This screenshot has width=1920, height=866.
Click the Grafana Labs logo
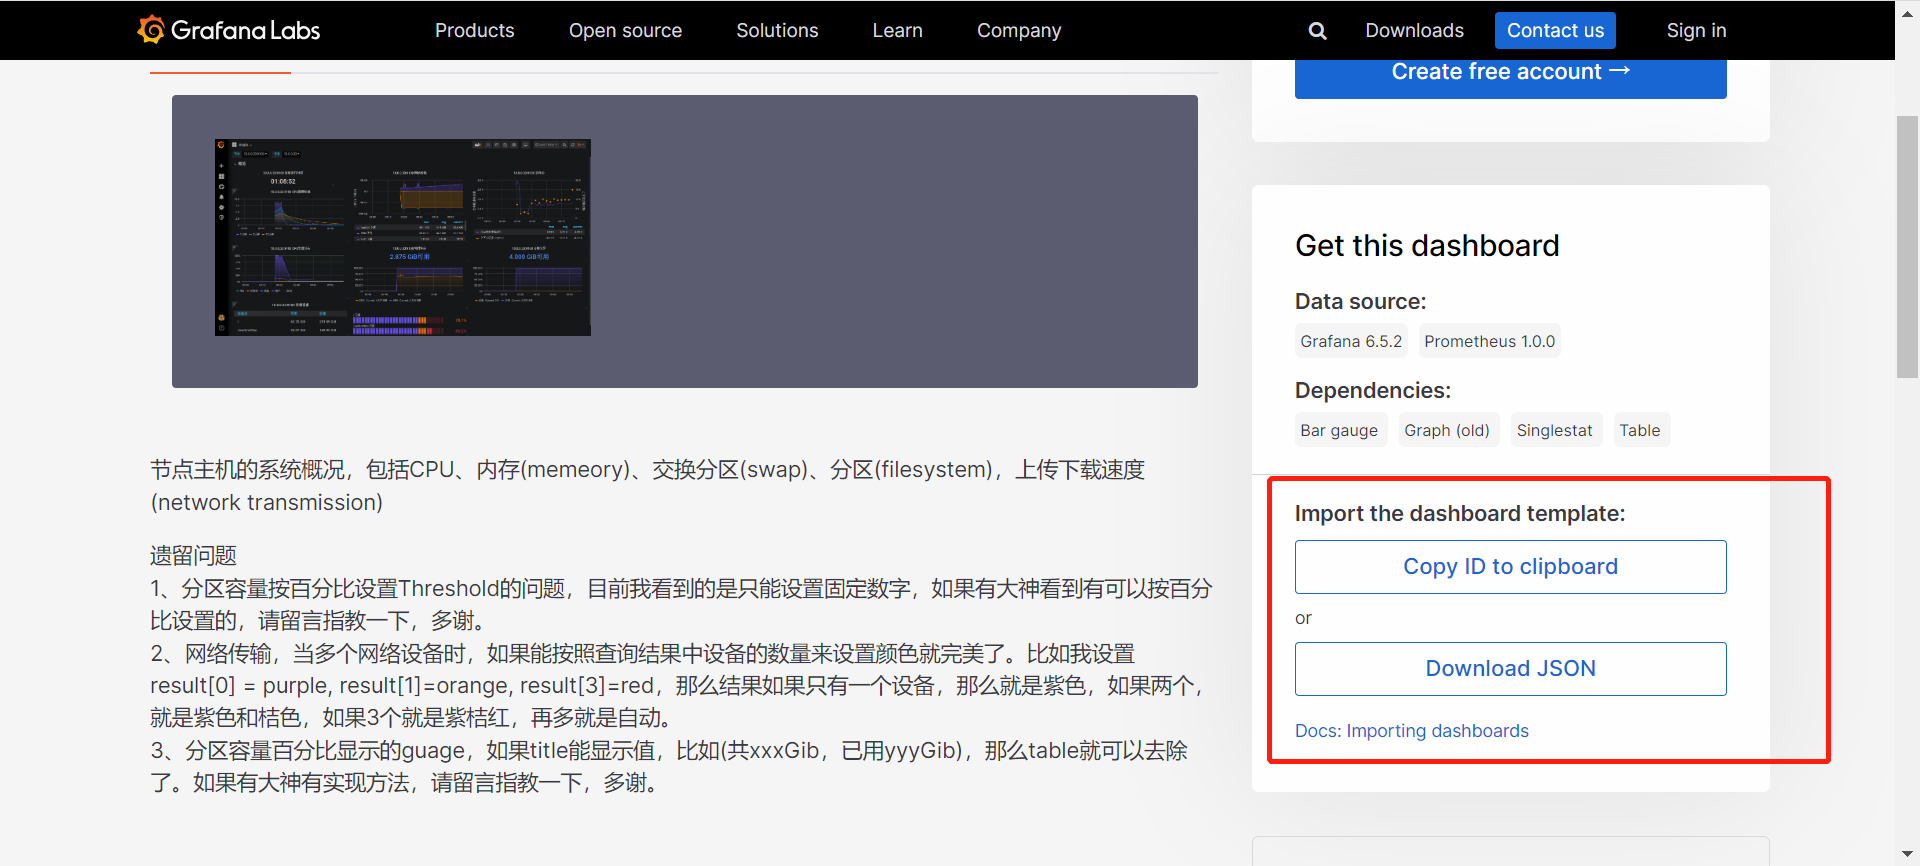click(x=229, y=30)
